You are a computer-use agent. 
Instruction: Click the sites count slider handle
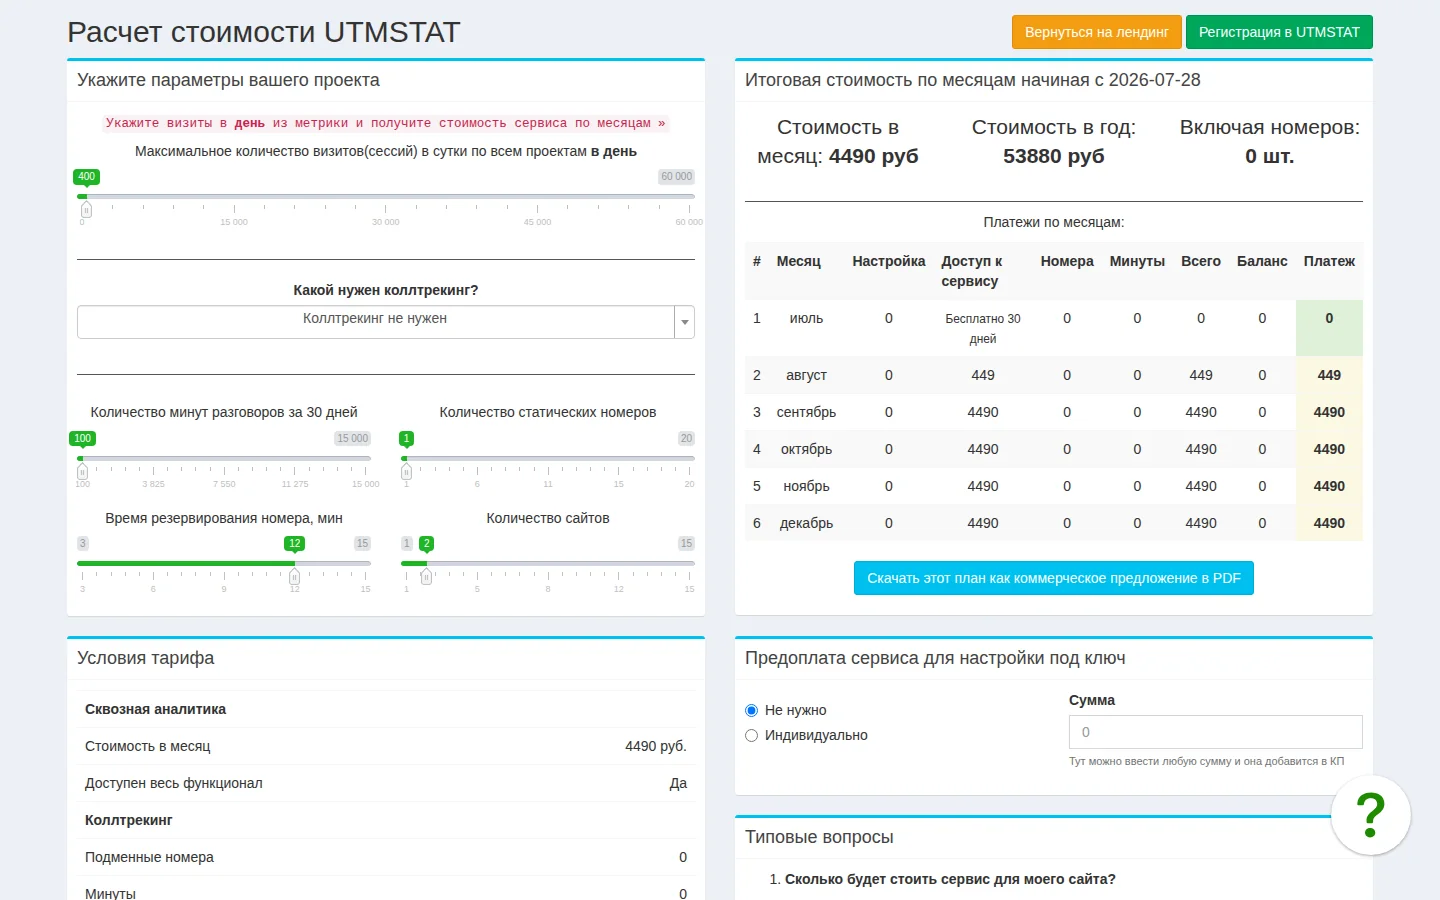click(426, 577)
